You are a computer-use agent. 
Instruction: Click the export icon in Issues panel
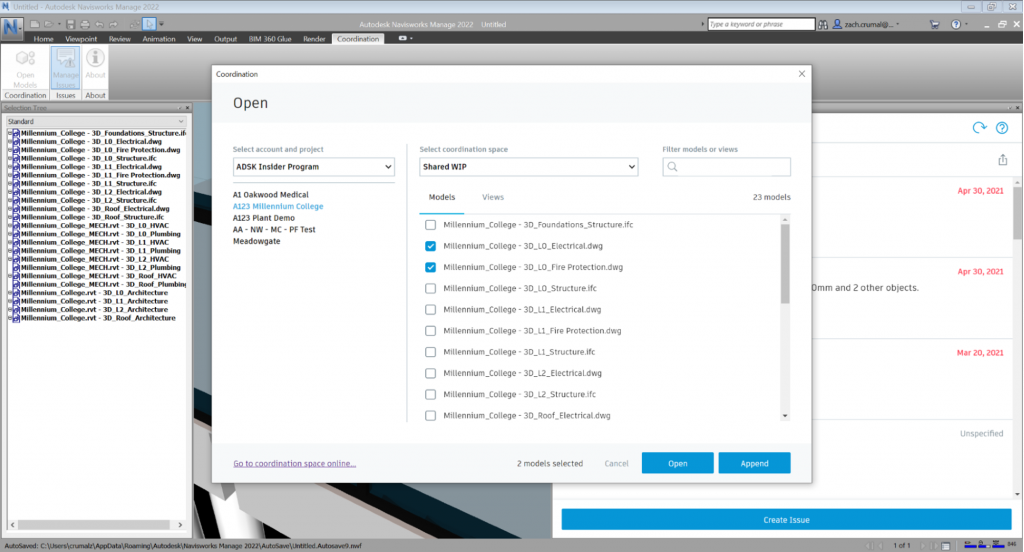click(1002, 160)
